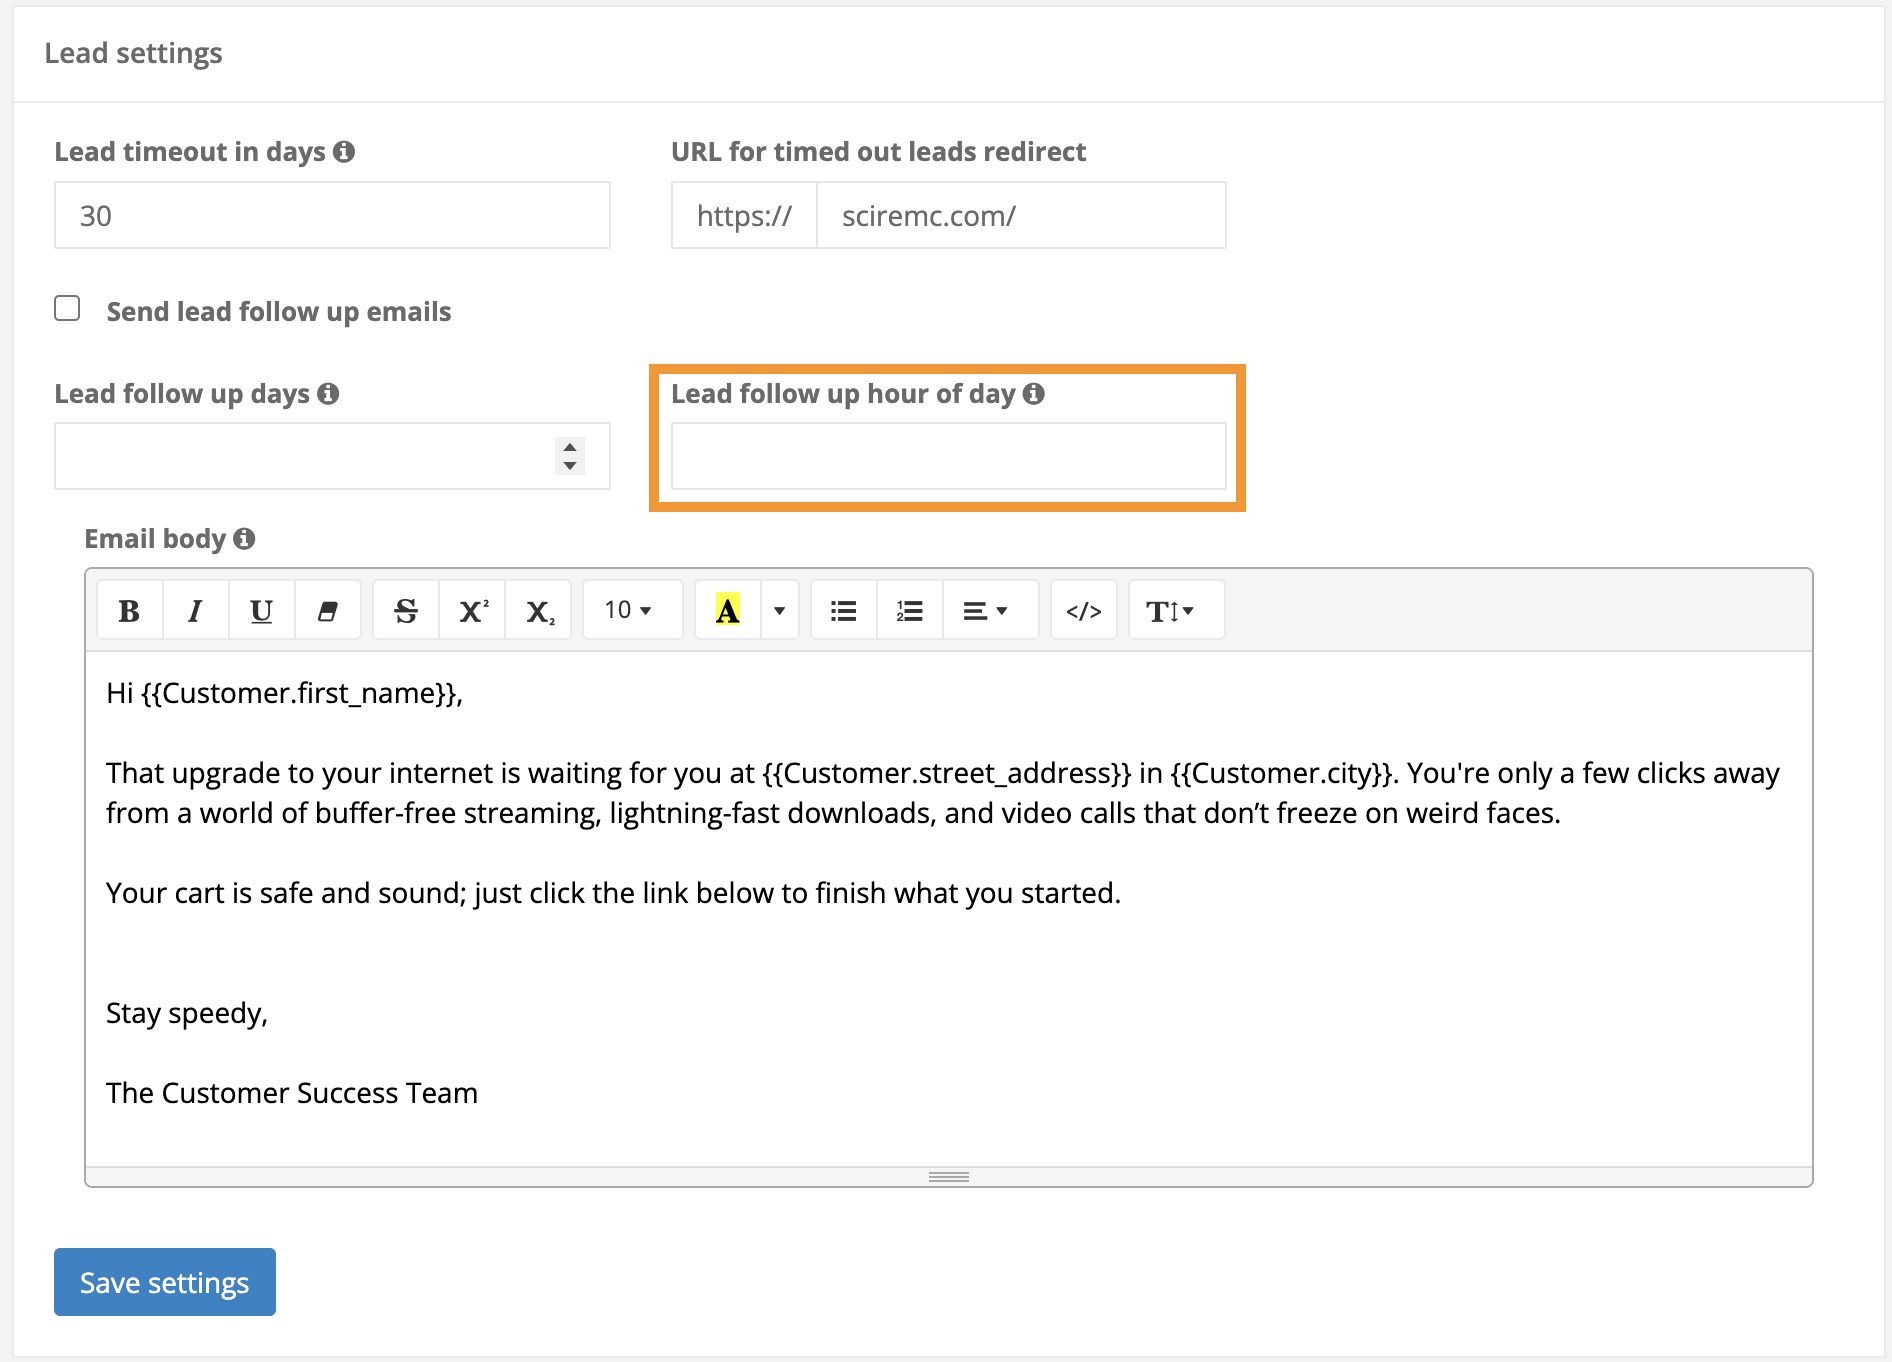Click the info icon beside Email body
This screenshot has height=1362, width=1892.
(245, 539)
